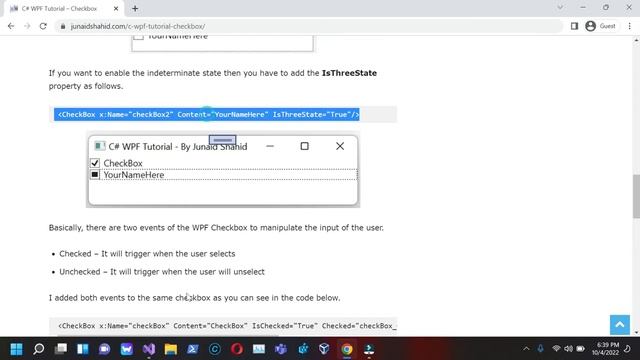The height and width of the screenshot is (360, 640).
Task: Open Chrome three-dot menu
Action: pos(629,26)
